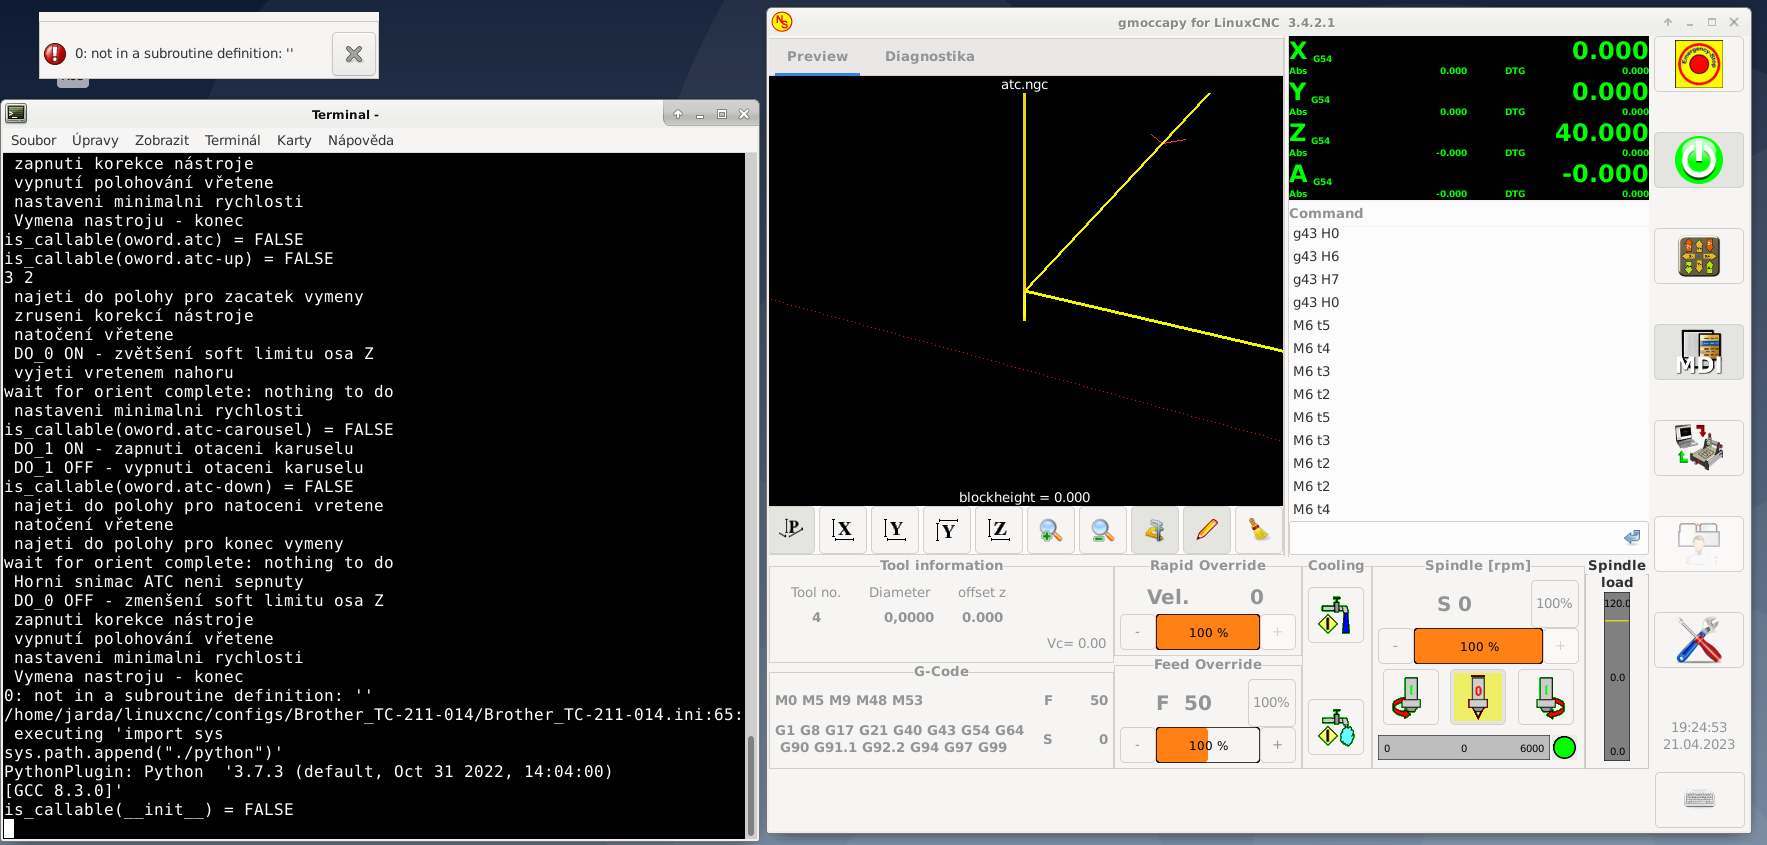Zoom out on the preview
Viewport: 1767px width, 845px height.
point(1102,530)
